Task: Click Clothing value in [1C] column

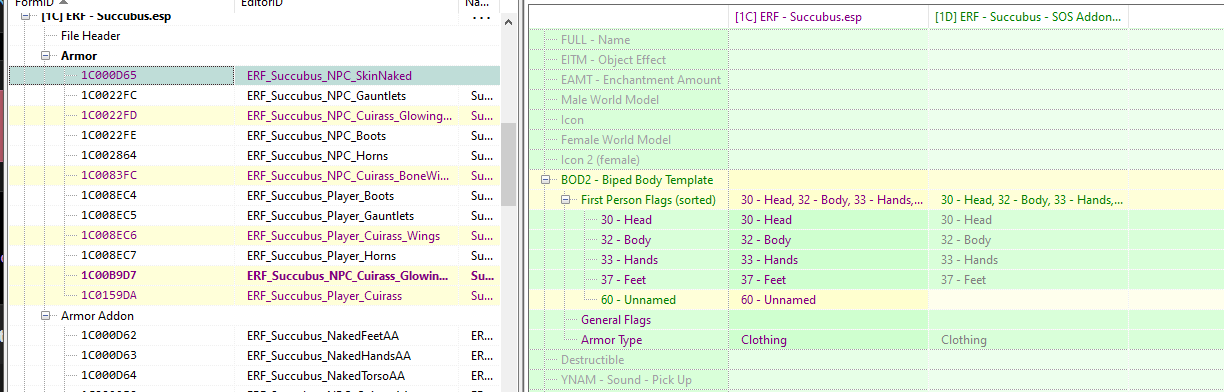Action: [763, 340]
